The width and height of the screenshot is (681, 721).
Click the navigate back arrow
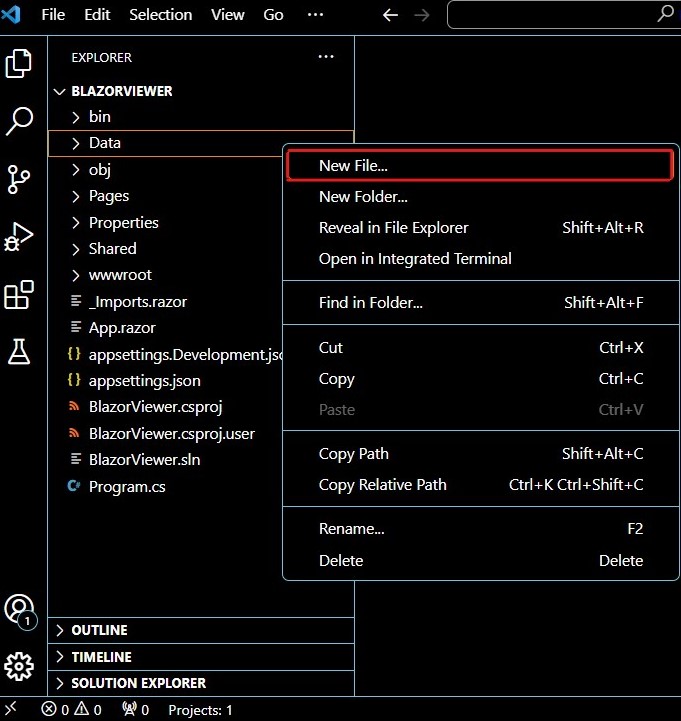(391, 15)
